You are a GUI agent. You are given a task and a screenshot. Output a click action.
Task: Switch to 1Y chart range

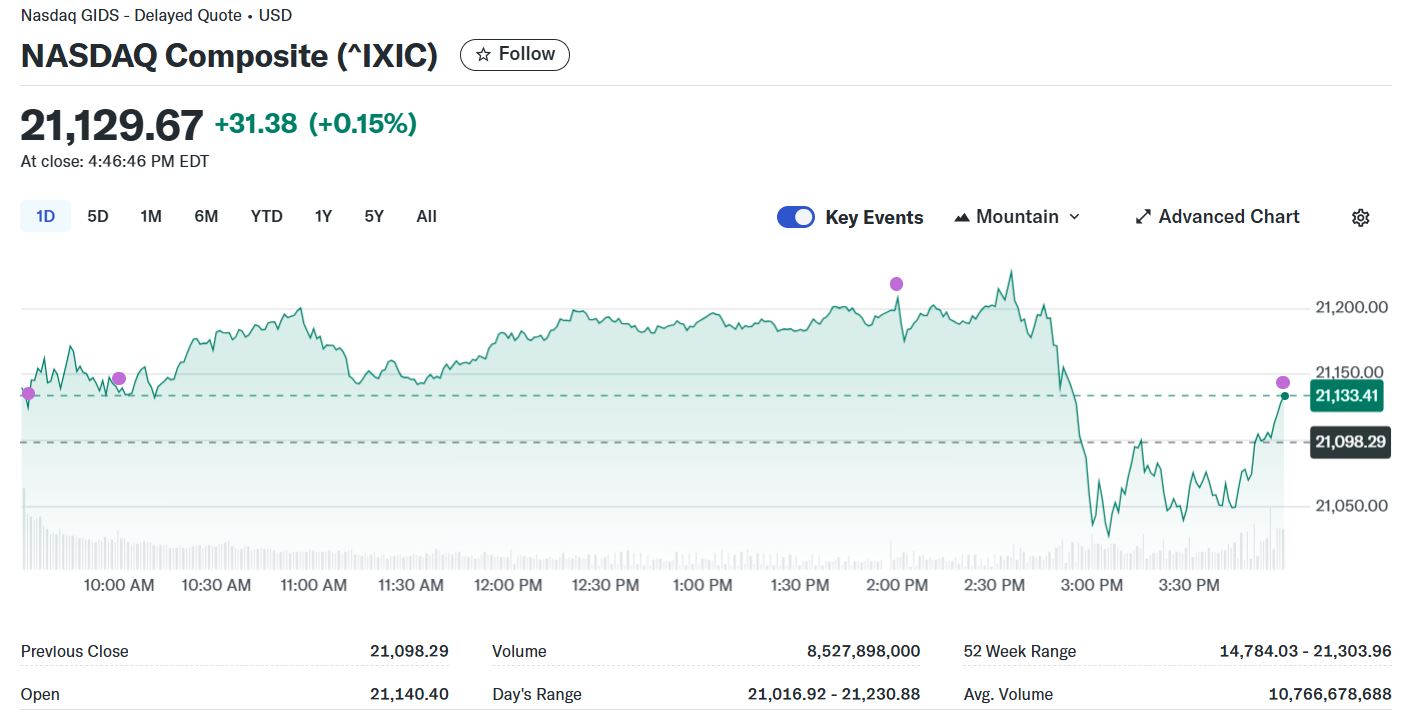point(323,216)
